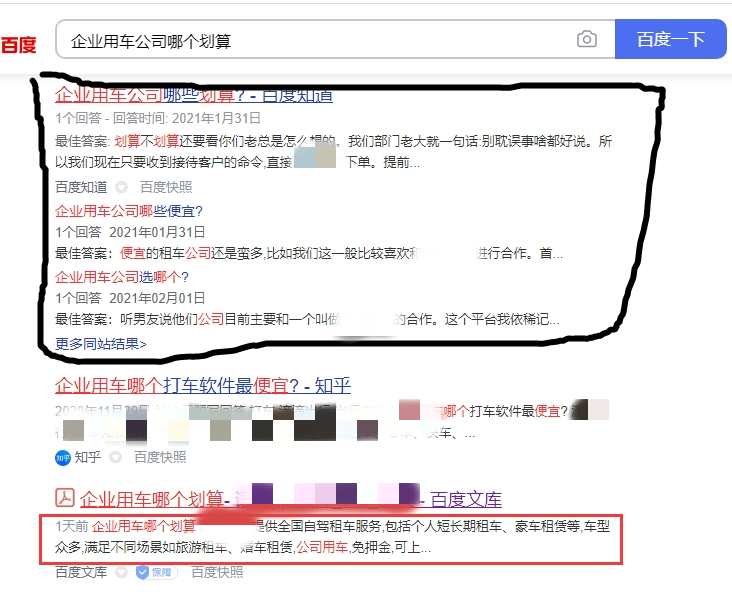This screenshot has height=597, width=732.
Task: Open result 企业用车公司哪些划算? - 百度知道
Action: (x=194, y=95)
